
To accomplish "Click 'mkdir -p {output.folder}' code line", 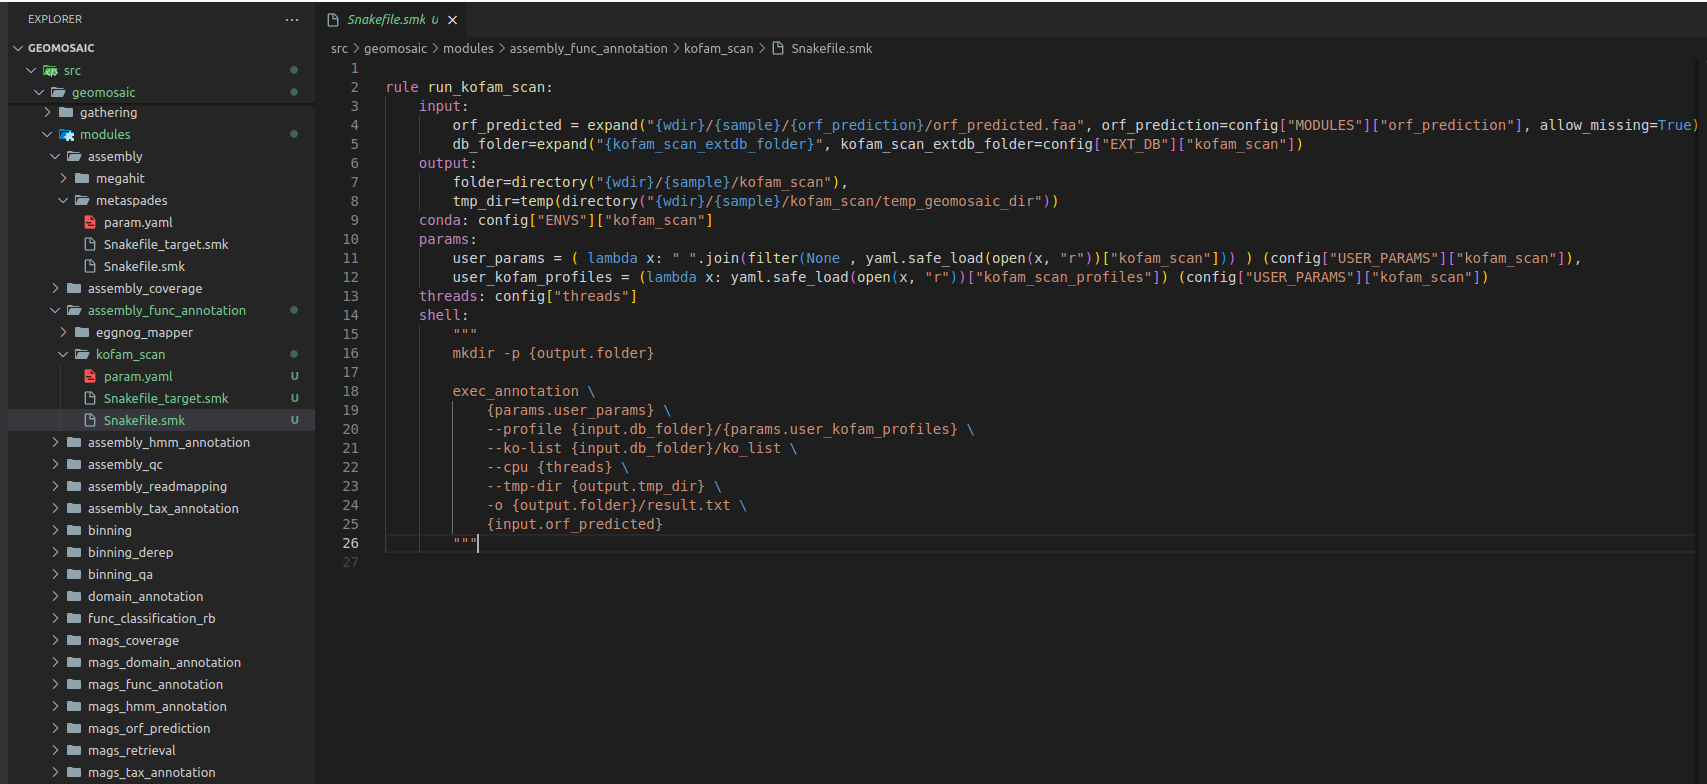I will coord(553,353).
